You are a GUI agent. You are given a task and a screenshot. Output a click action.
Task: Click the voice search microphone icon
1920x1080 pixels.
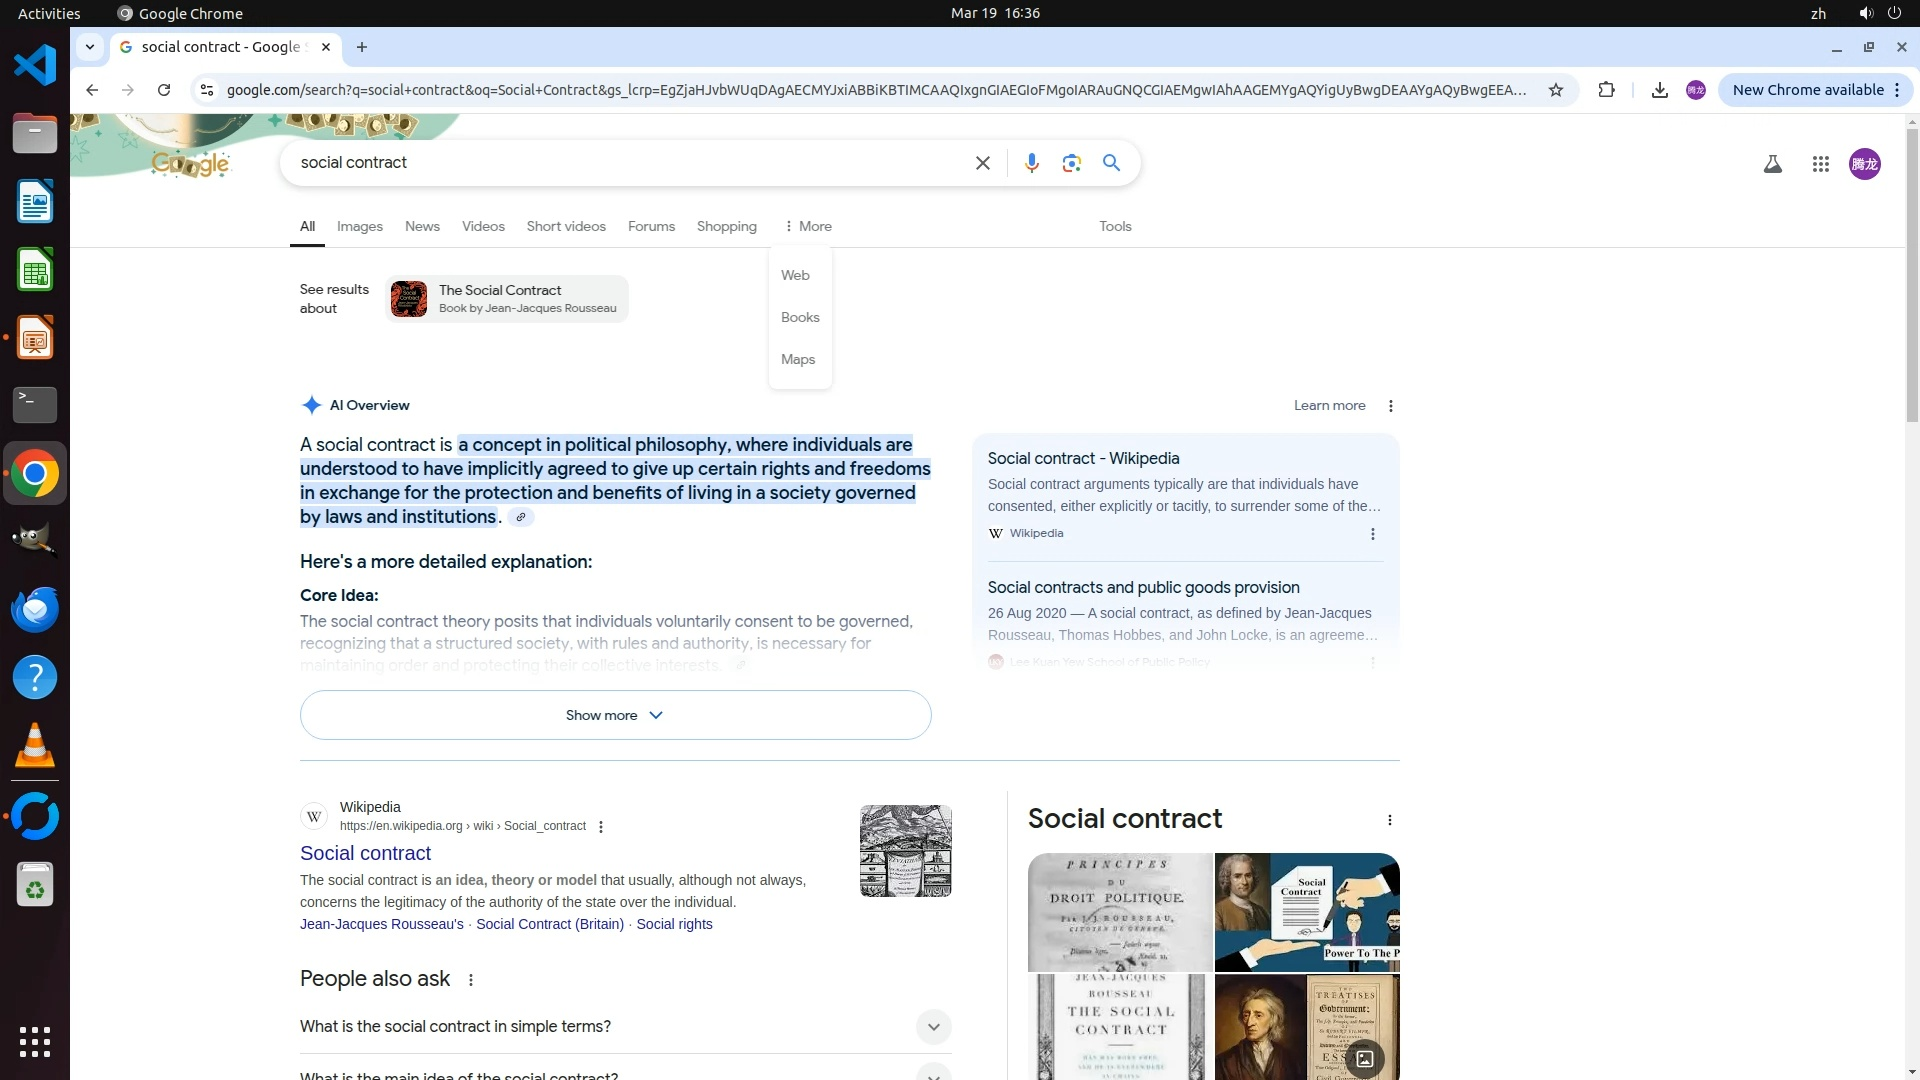pyautogui.click(x=1031, y=163)
